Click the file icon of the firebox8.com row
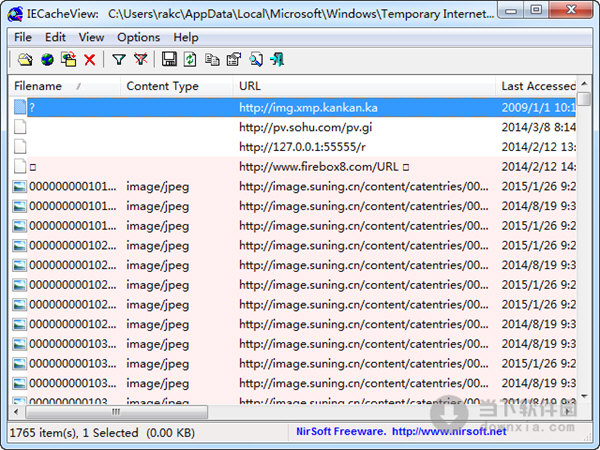The width and height of the screenshot is (600, 450). [20, 166]
